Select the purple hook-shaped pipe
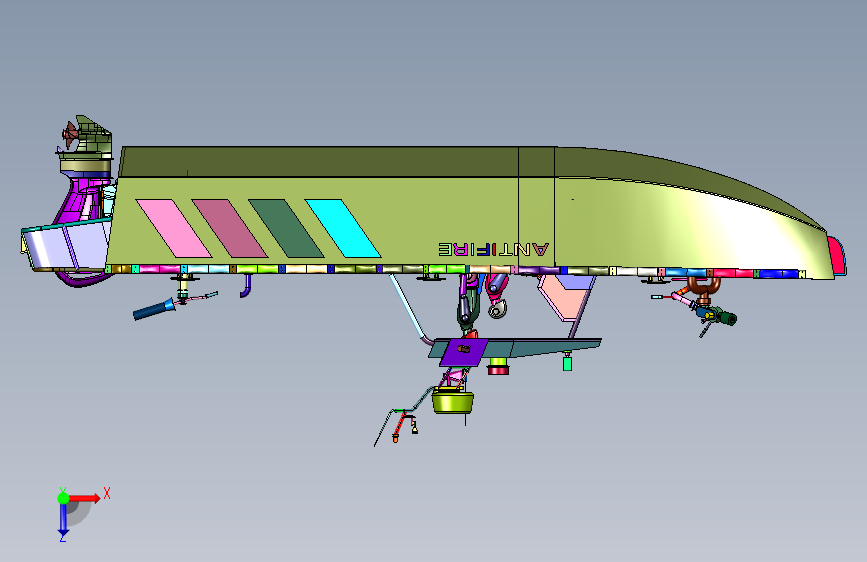Viewport: 867px width, 562px height. [246, 287]
